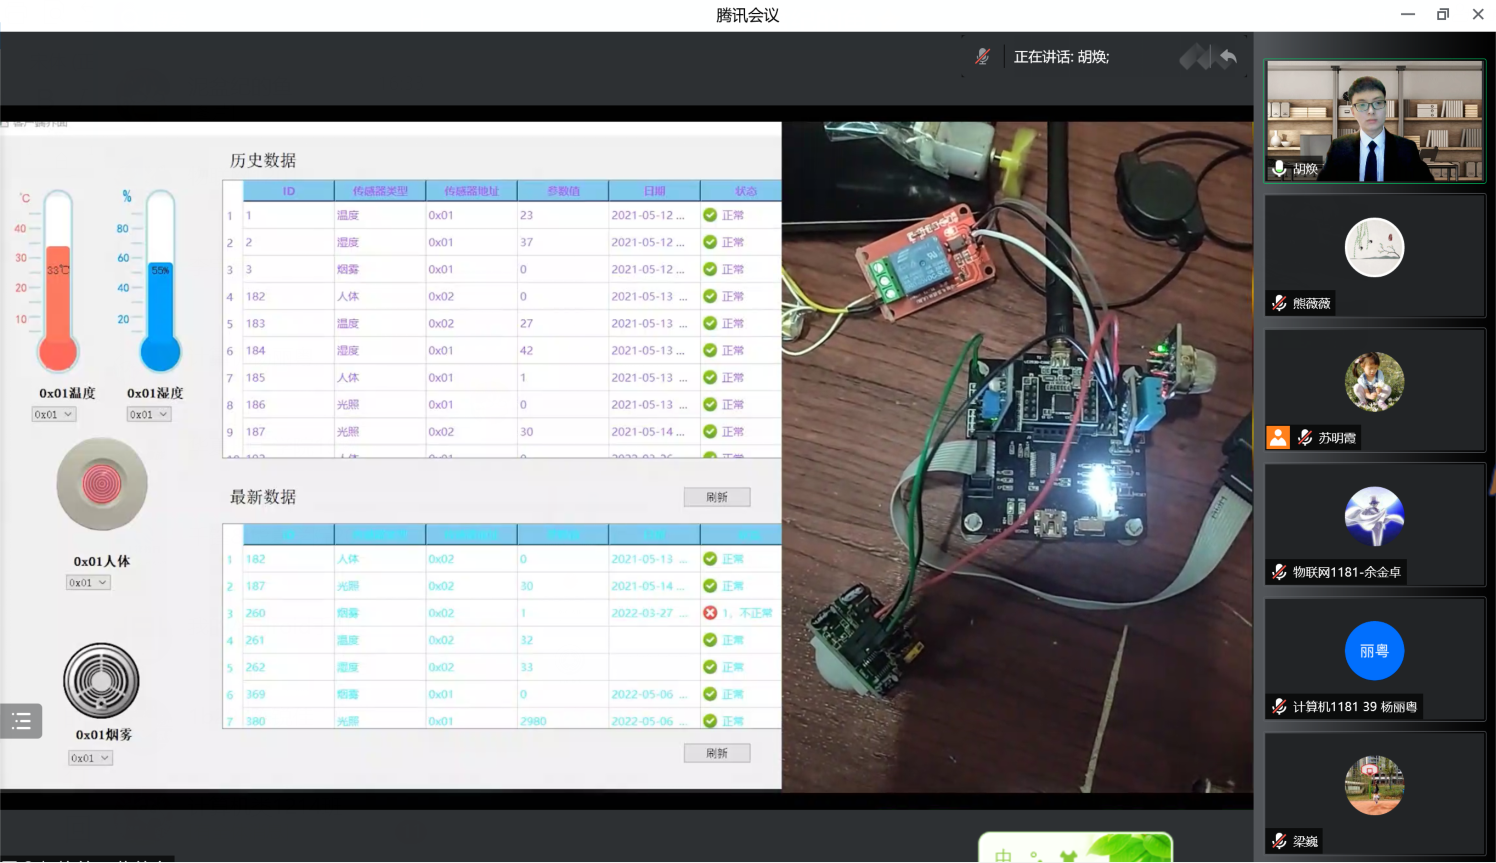Click the human body sensor icon
This screenshot has height=863, width=1496.
[x=101, y=485]
